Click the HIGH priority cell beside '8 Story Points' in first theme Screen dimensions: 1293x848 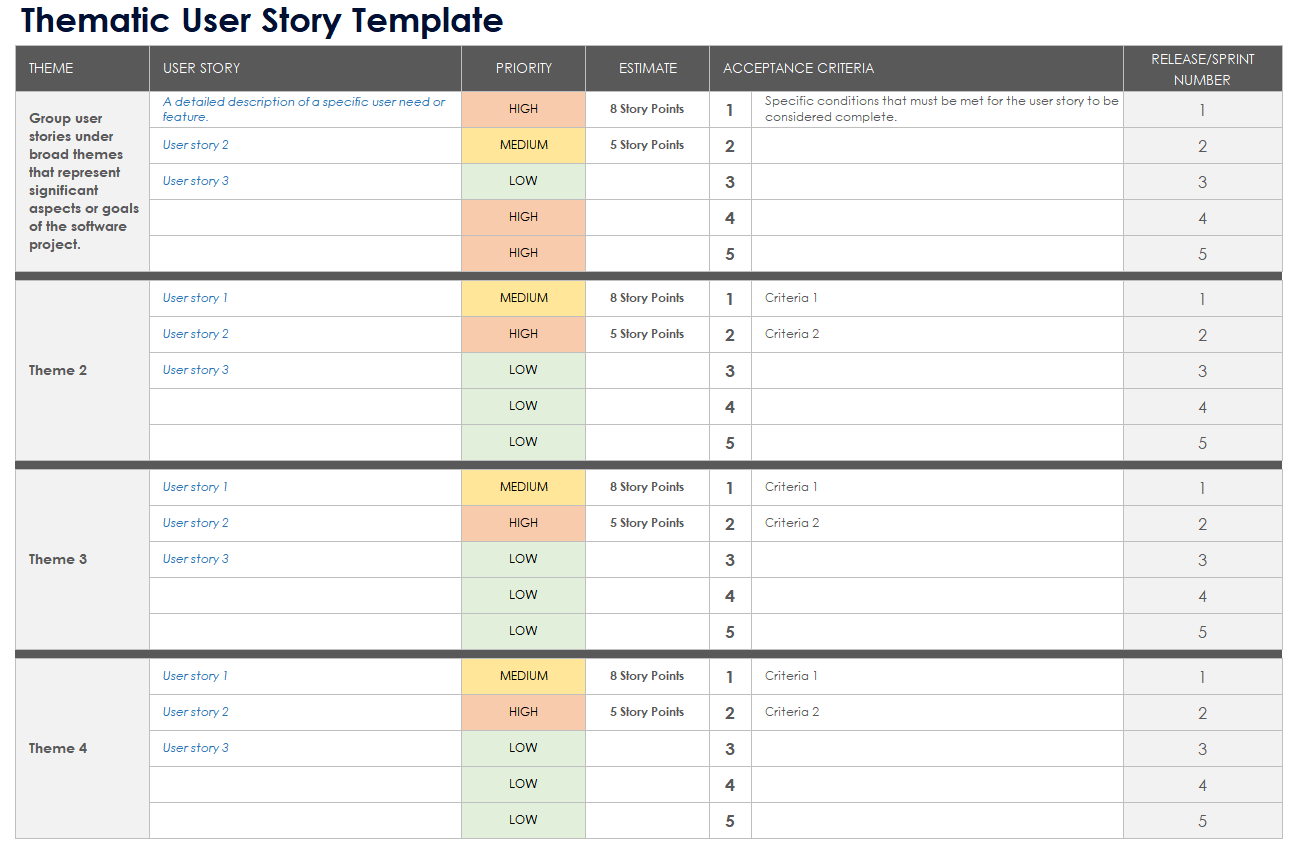click(523, 109)
